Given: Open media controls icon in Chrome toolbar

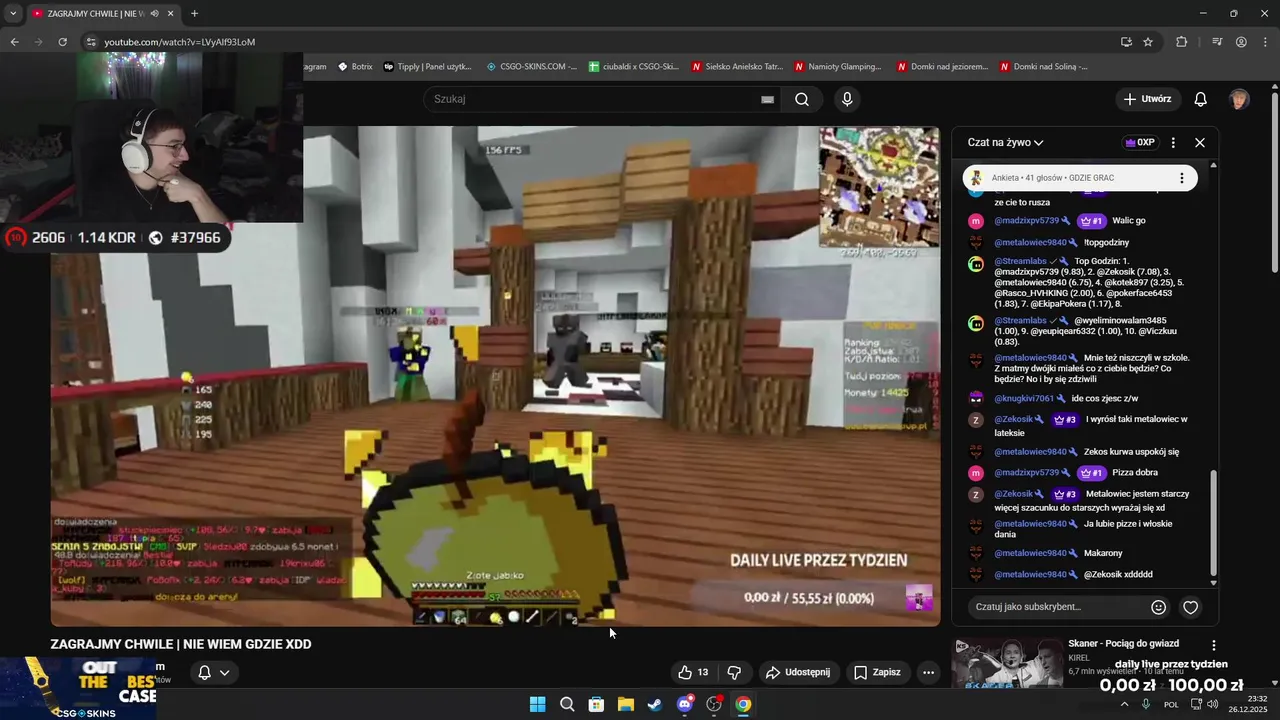Looking at the screenshot, I should click(1217, 42).
